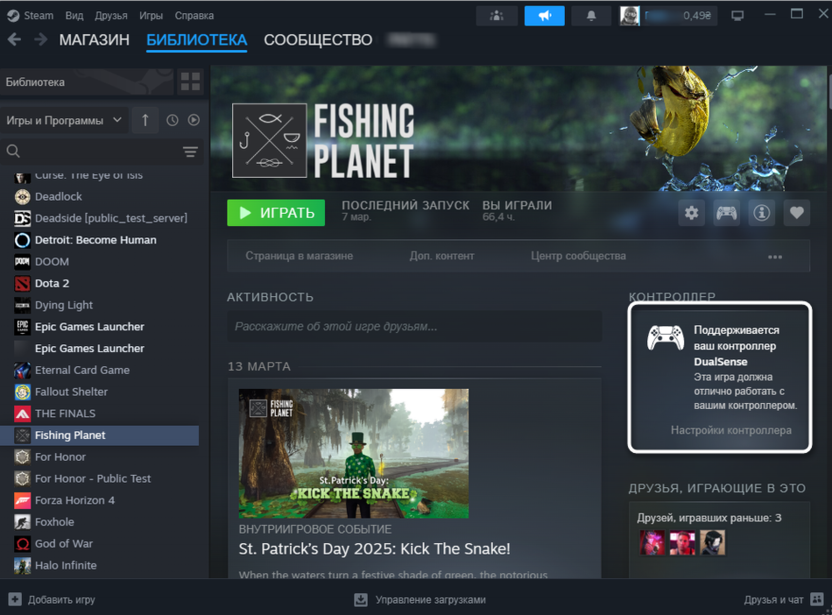Click the third friend avatar thumbnail
Image resolution: width=832 pixels, height=615 pixels.
[x=712, y=542]
